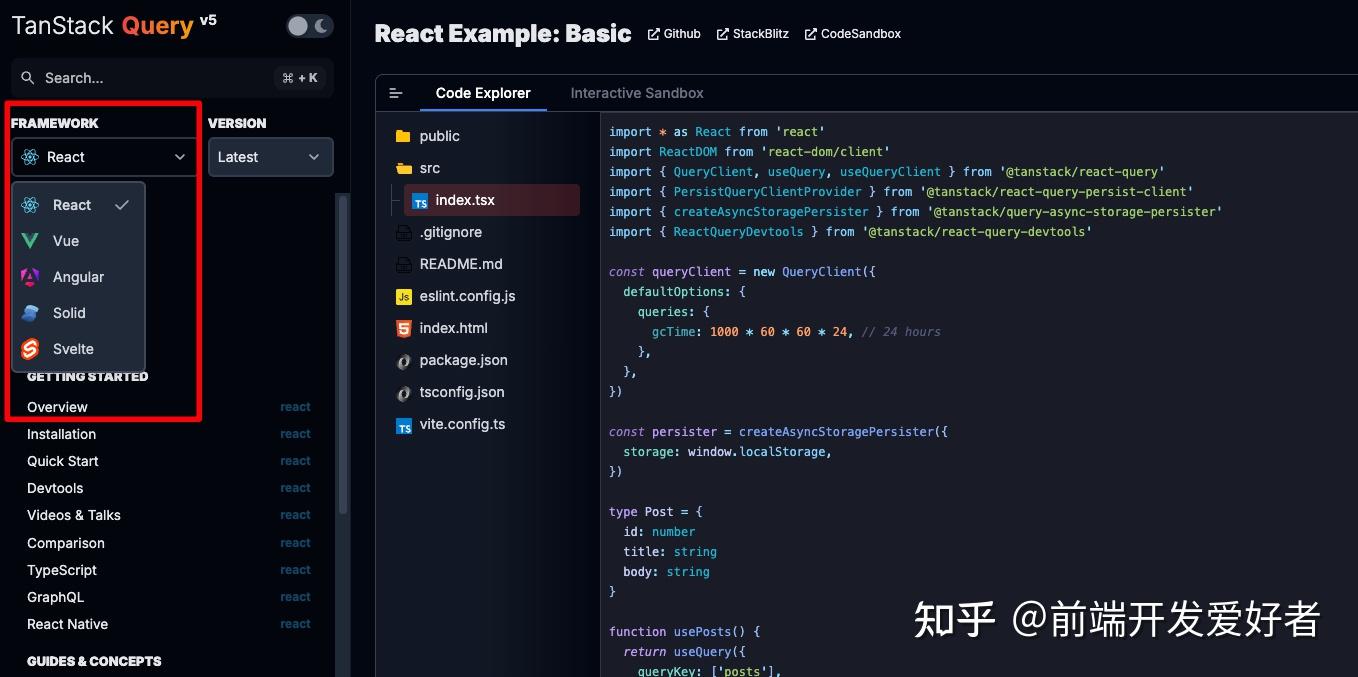Screen dimensions: 1358x677
Task: Toggle the file tree sidebar icon
Action: coord(396,93)
